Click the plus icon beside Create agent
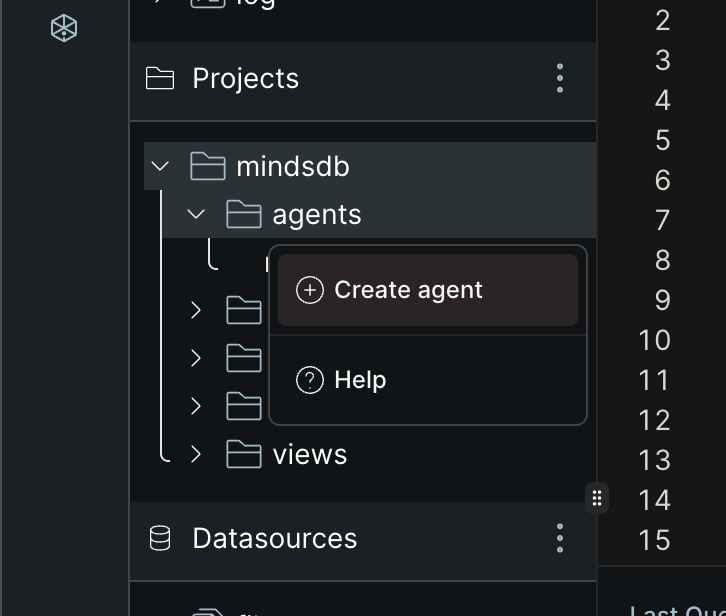Screen dimensions: 726x616 [310, 290]
